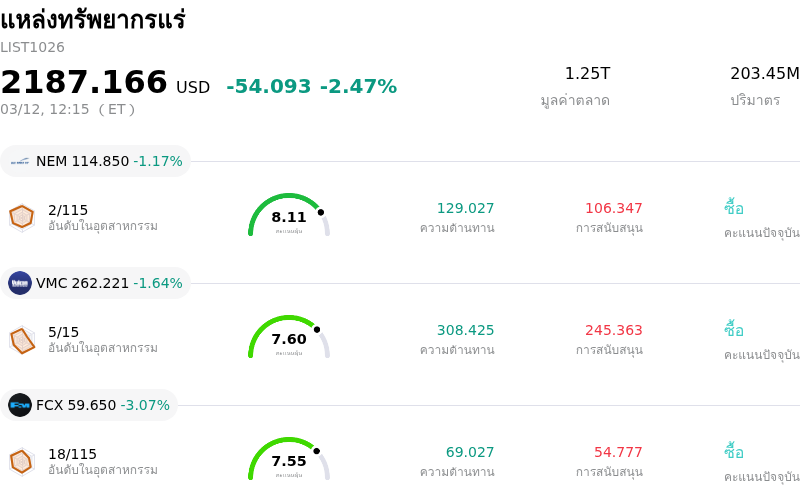Image resolution: width=800 pixels, height=499 pixels.
Task: Click the NEM company logo icon
Action: pyautogui.click(x=20, y=161)
